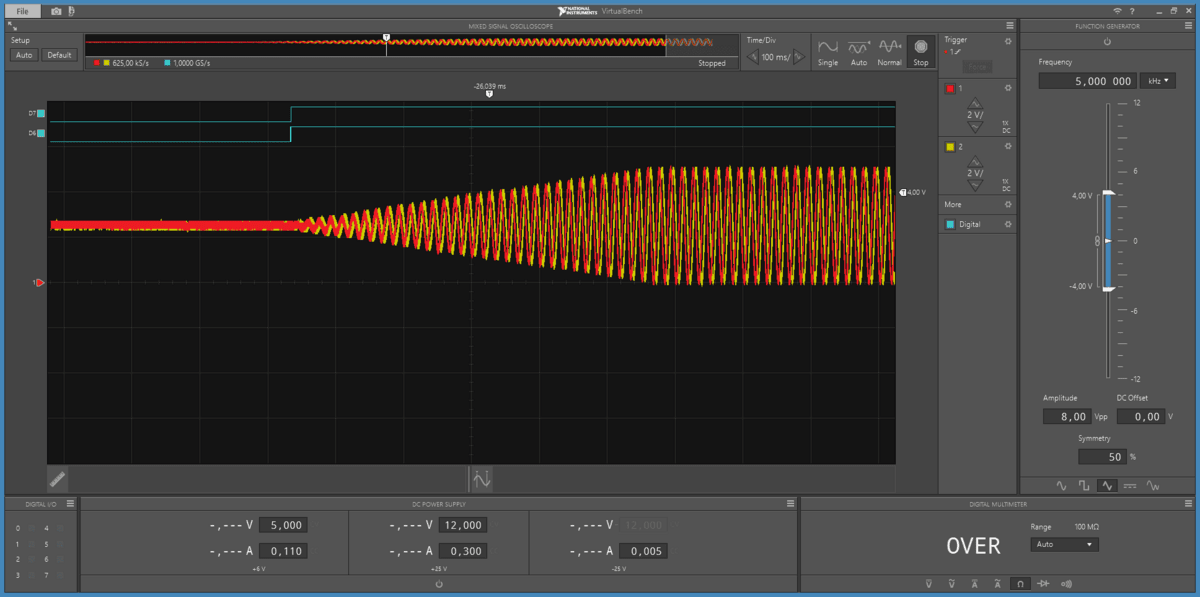Select continuity multimeter mode
This screenshot has height=597, width=1200.
pos(1066,583)
